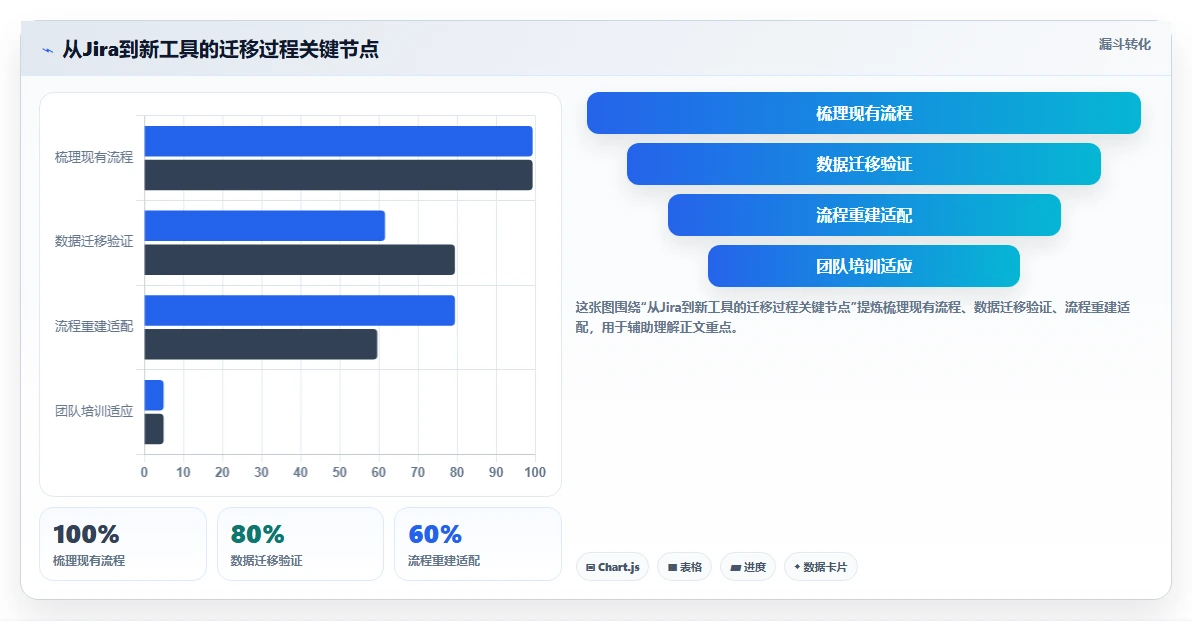This screenshot has height=621, width=1192.
Task: Click the blue bar for 数据迁移验证
Action: pos(265,226)
